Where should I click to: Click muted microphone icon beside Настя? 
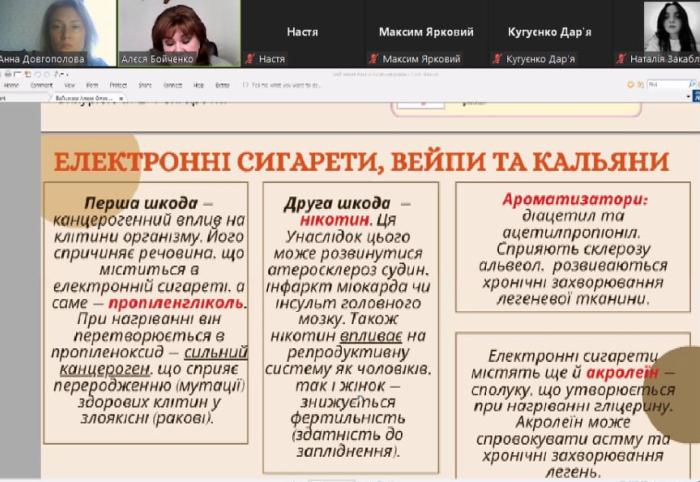click(x=250, y=59)
